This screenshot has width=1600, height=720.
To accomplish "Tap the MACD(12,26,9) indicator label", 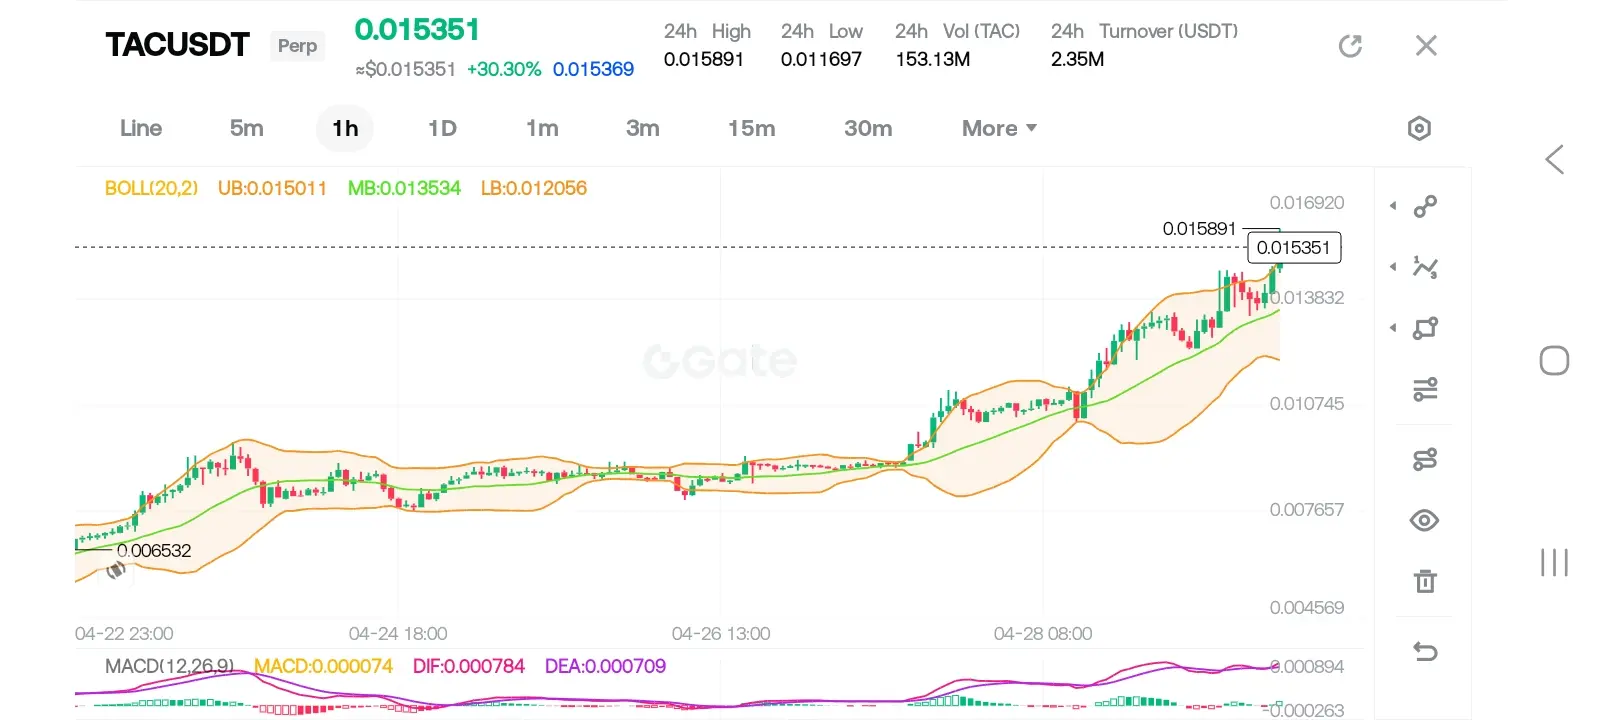I will pos(170,666).
